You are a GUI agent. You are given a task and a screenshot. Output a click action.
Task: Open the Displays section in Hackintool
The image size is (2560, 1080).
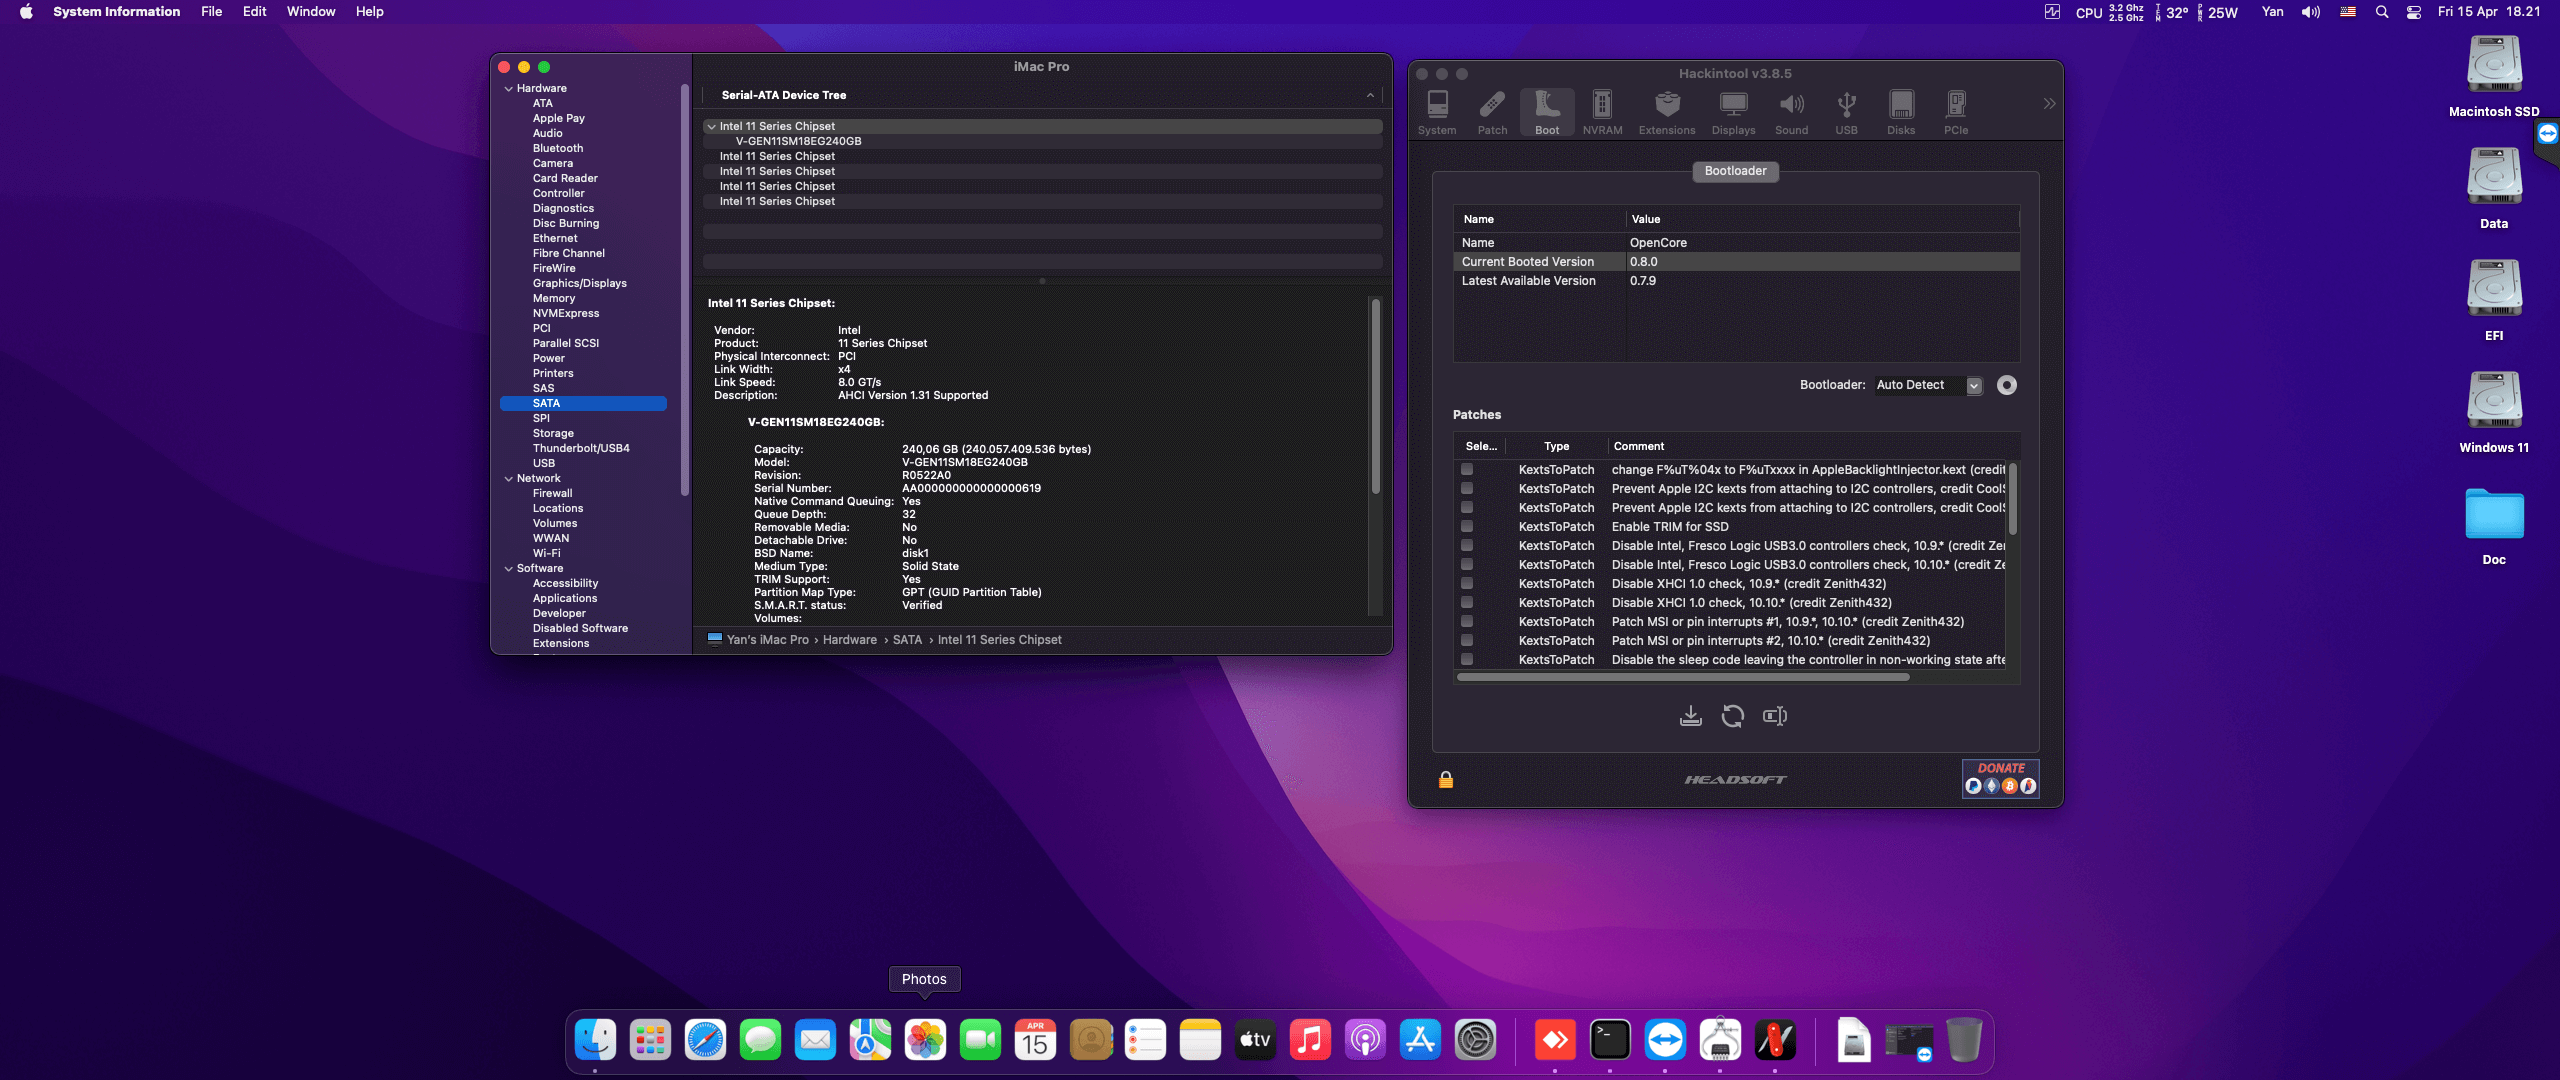coord(1733,113)
